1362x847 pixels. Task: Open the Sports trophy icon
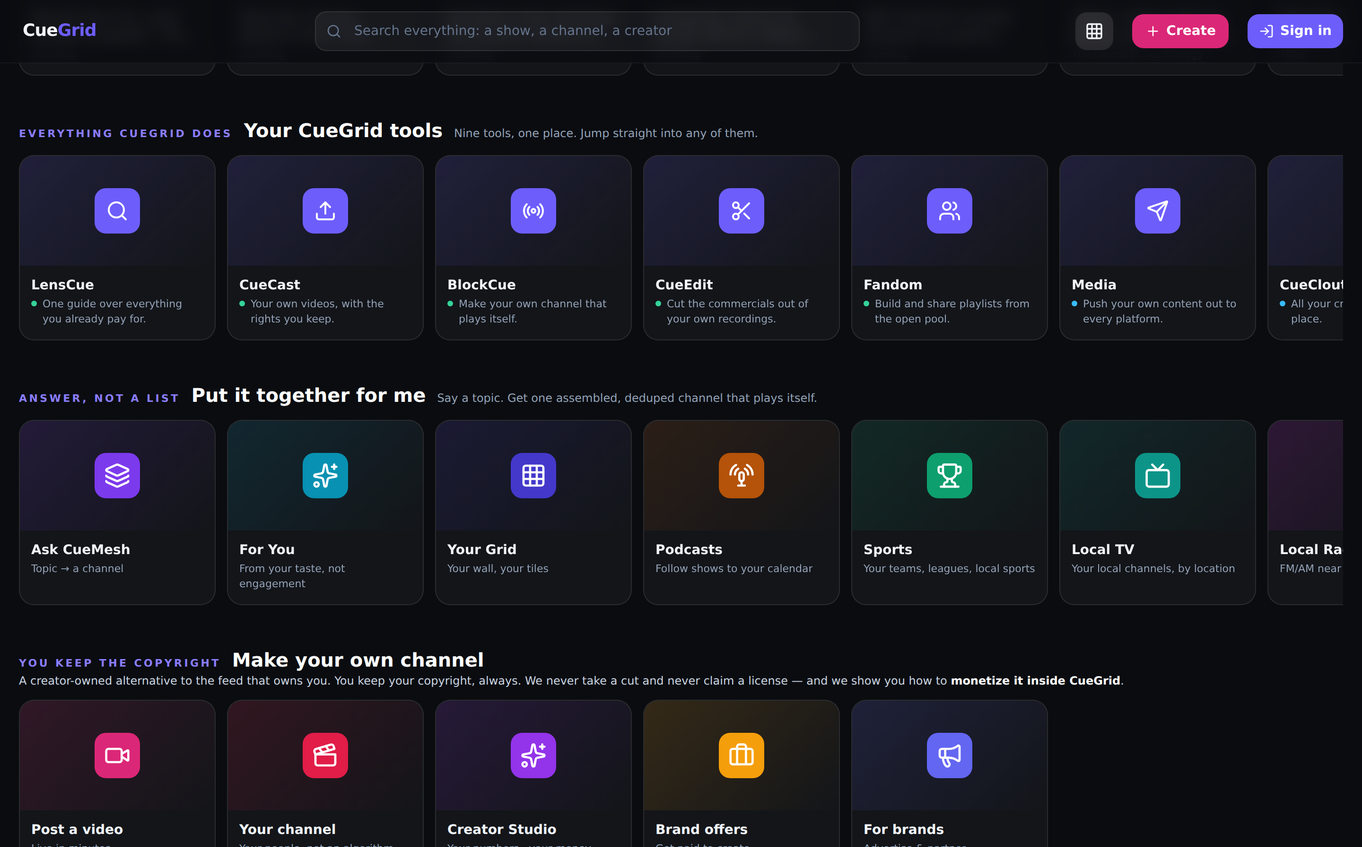point(949,475)
